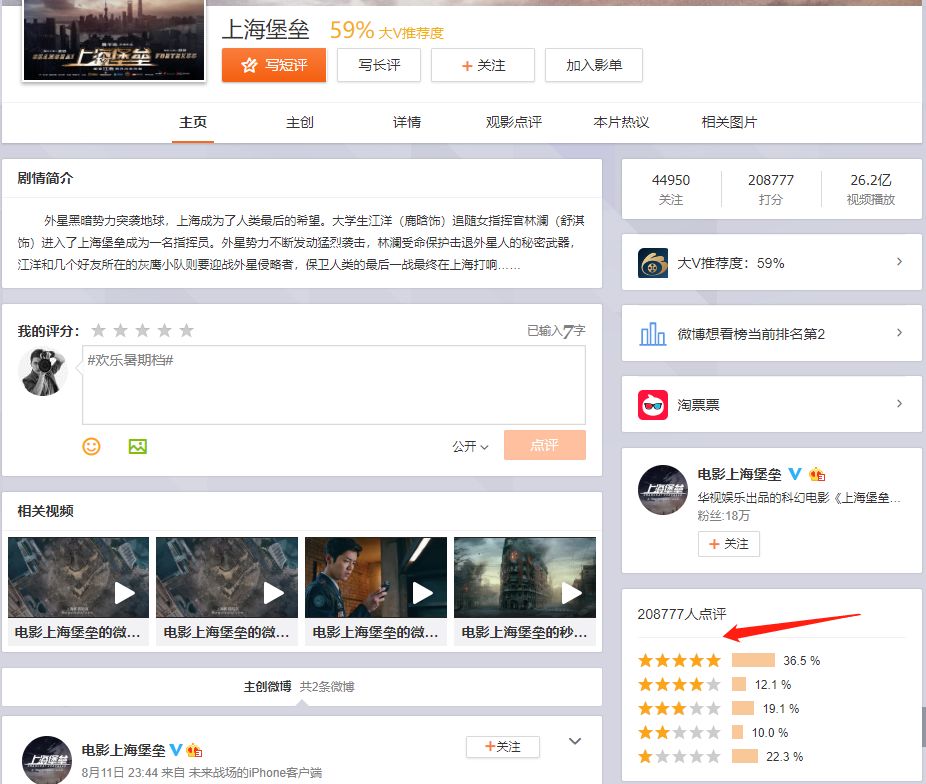The image size is (926, 784).
Task: Click the membership crown badge in sidebar
Action: pos(817,473)
